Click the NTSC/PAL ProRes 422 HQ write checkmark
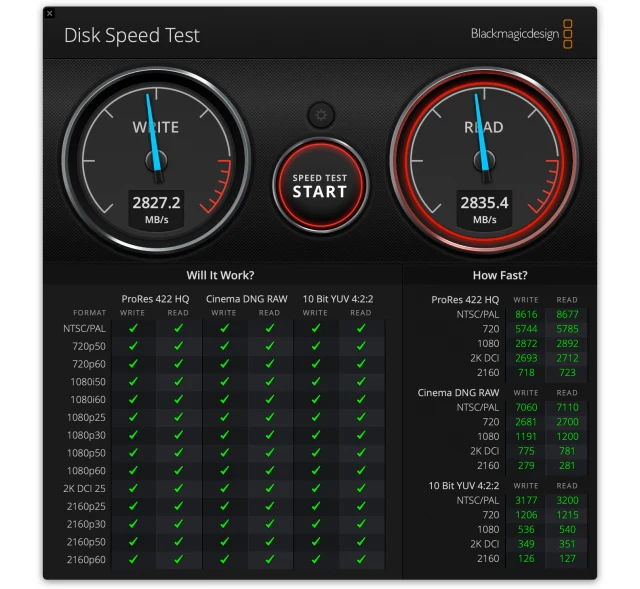The width and height of the screenshot is (640, 589). pyautogui.click(x=133, y=328)
